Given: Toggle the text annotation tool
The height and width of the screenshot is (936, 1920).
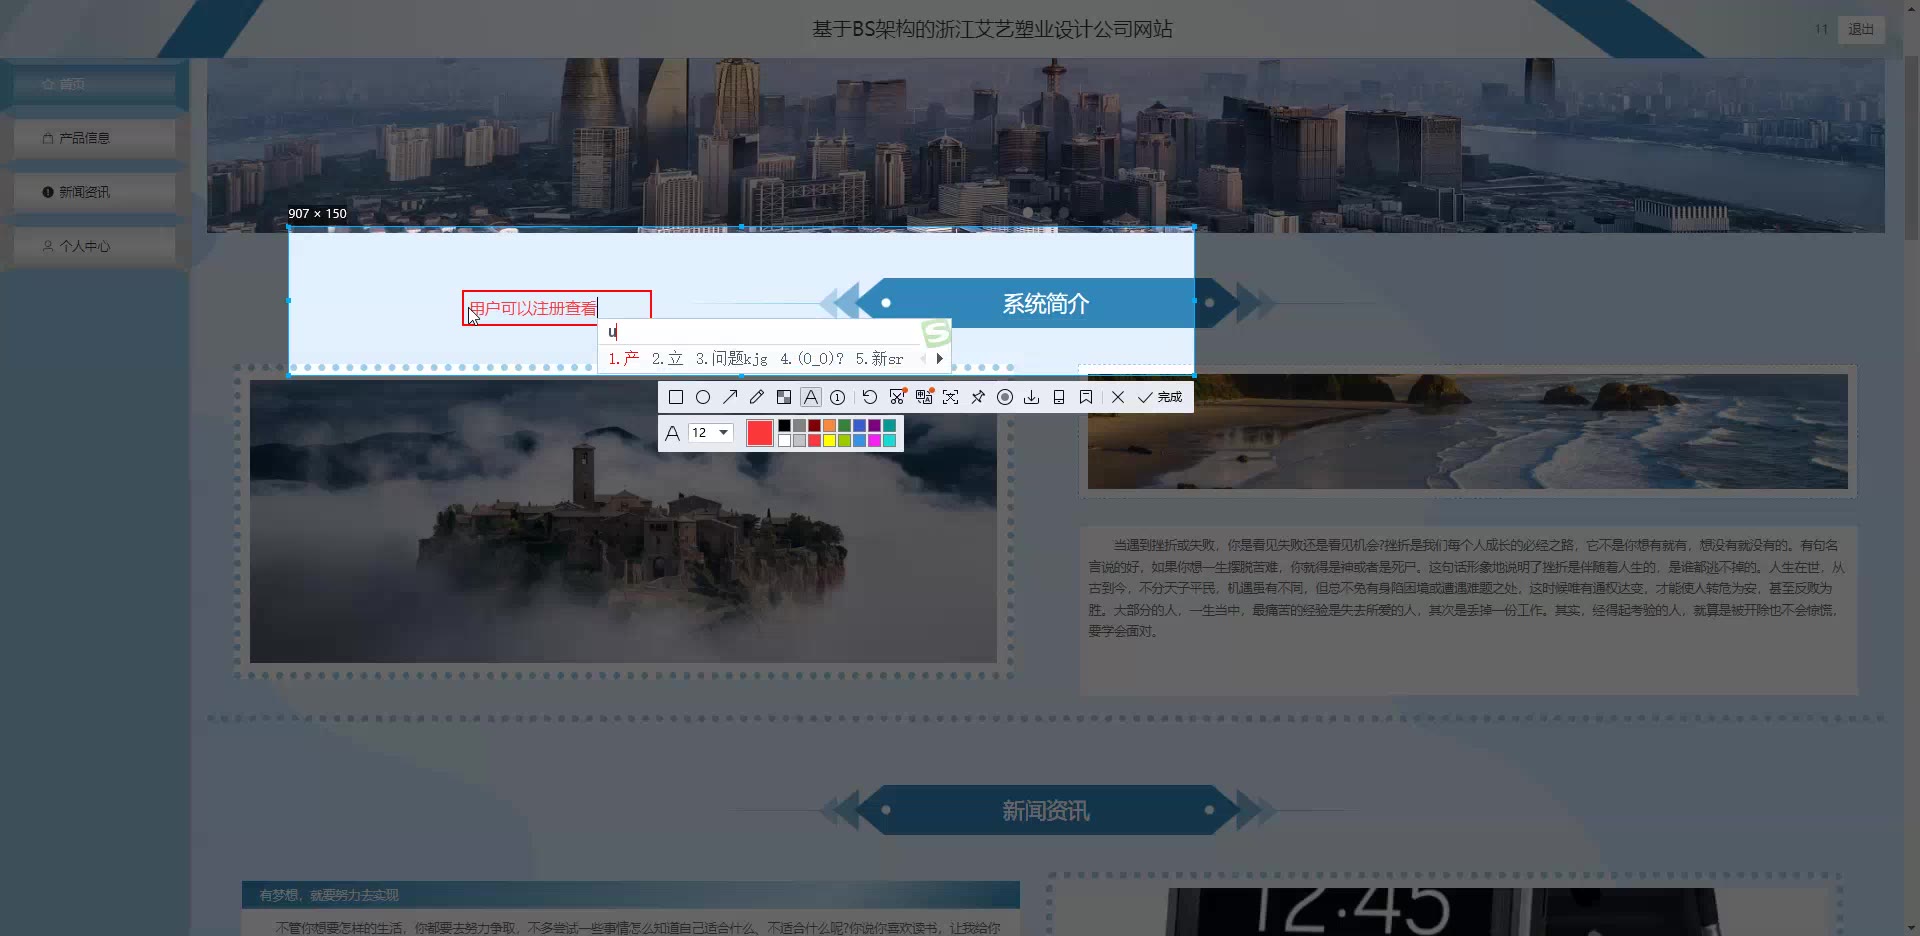Looking at the screenshot, I should pos(811,397).
